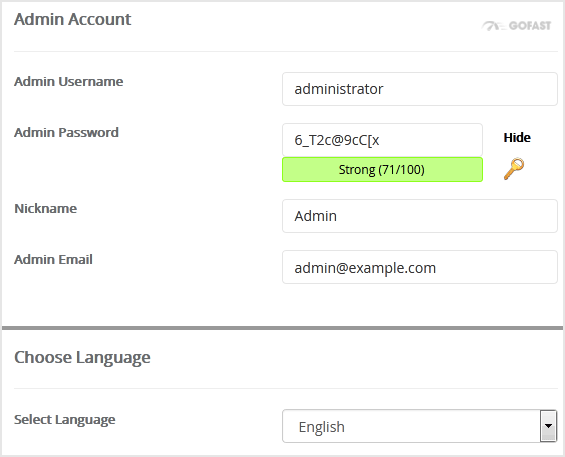Click the Admin Account section heading
565x457 pixels.
click(x=72, y=19)
